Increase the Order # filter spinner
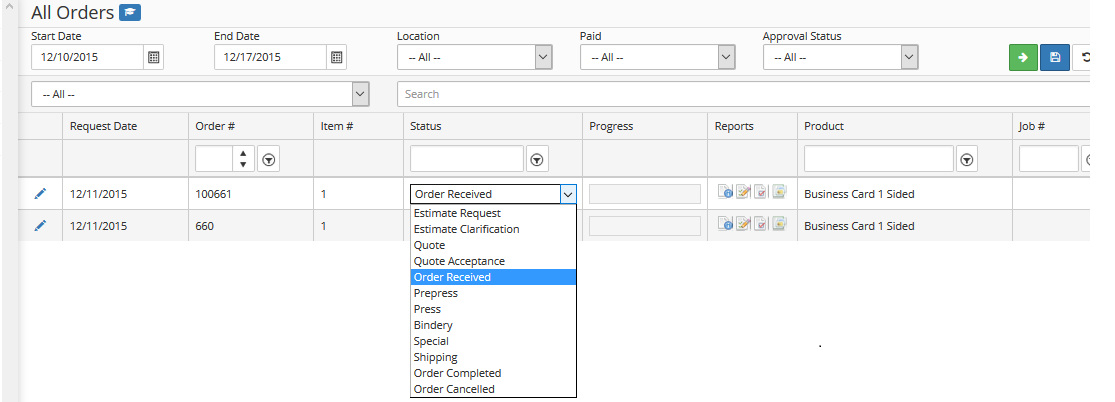 coord(243,153)
